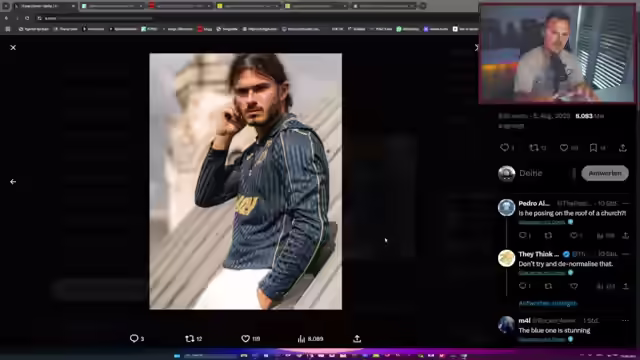Click 'Is he posing on the roof' comment text
The width and height of the screenshot is (640, 360).
tap(572, 213)
